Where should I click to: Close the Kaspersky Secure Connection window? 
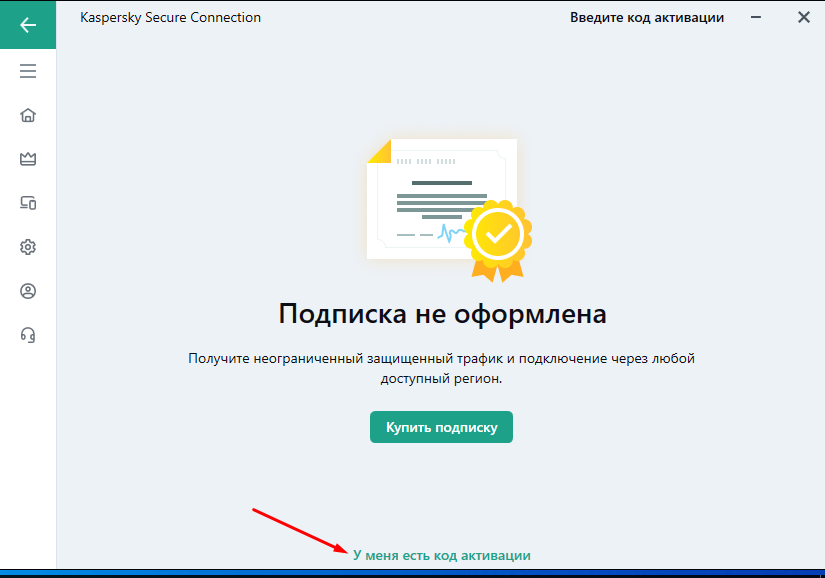[803, 17]
